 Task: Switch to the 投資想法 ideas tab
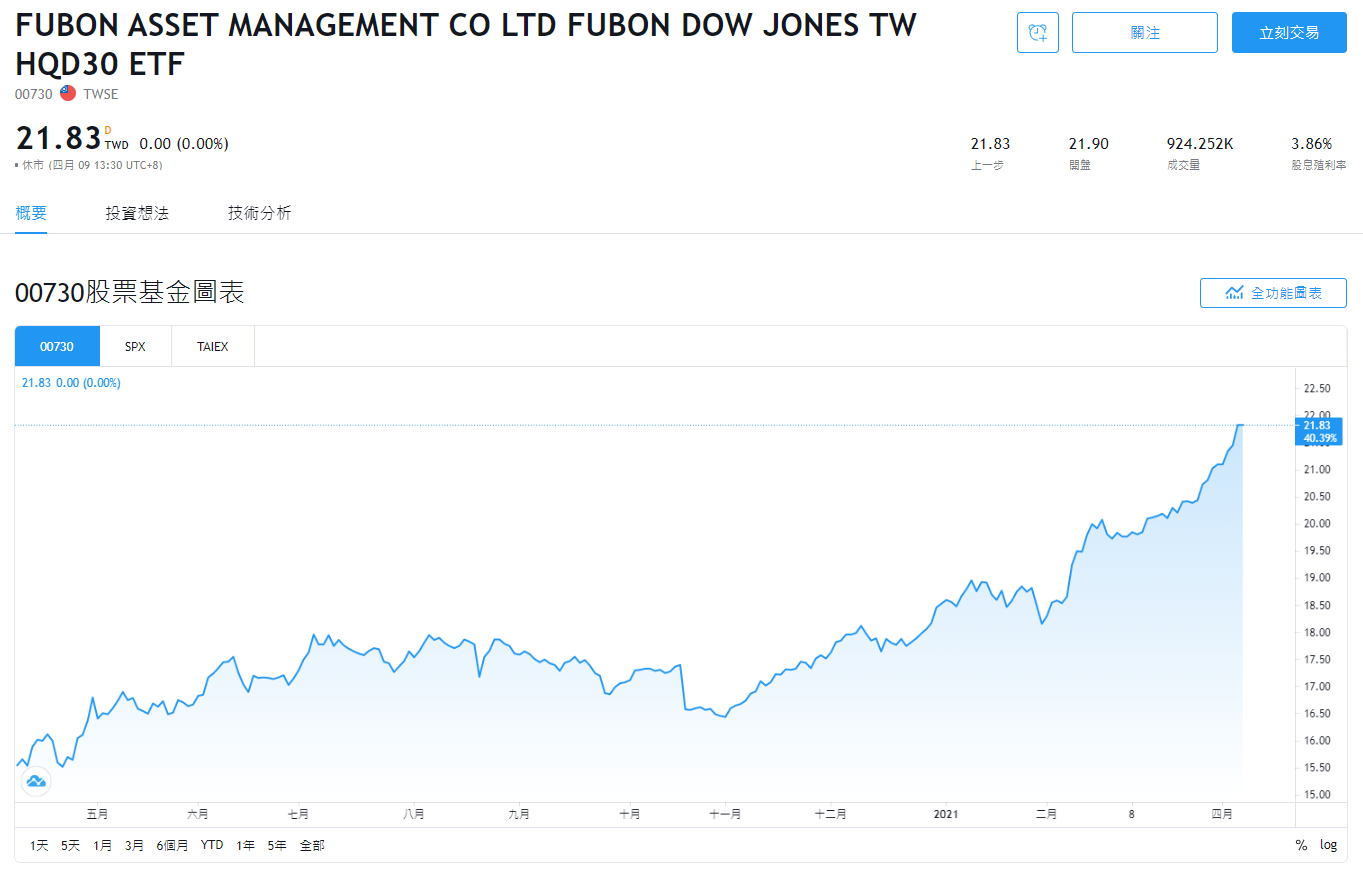[x=137, y=213]
